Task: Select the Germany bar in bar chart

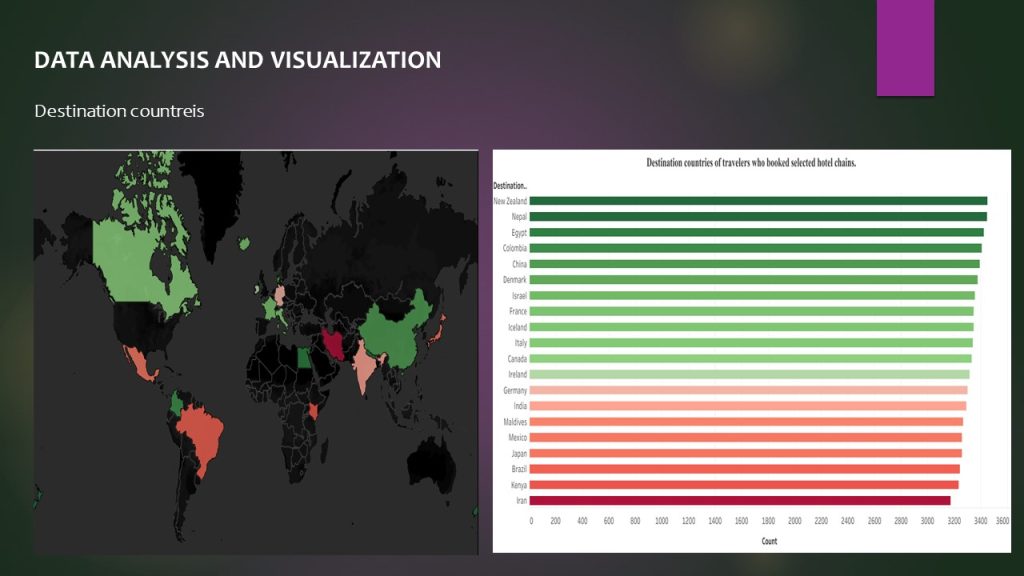Action: [748, 390]
